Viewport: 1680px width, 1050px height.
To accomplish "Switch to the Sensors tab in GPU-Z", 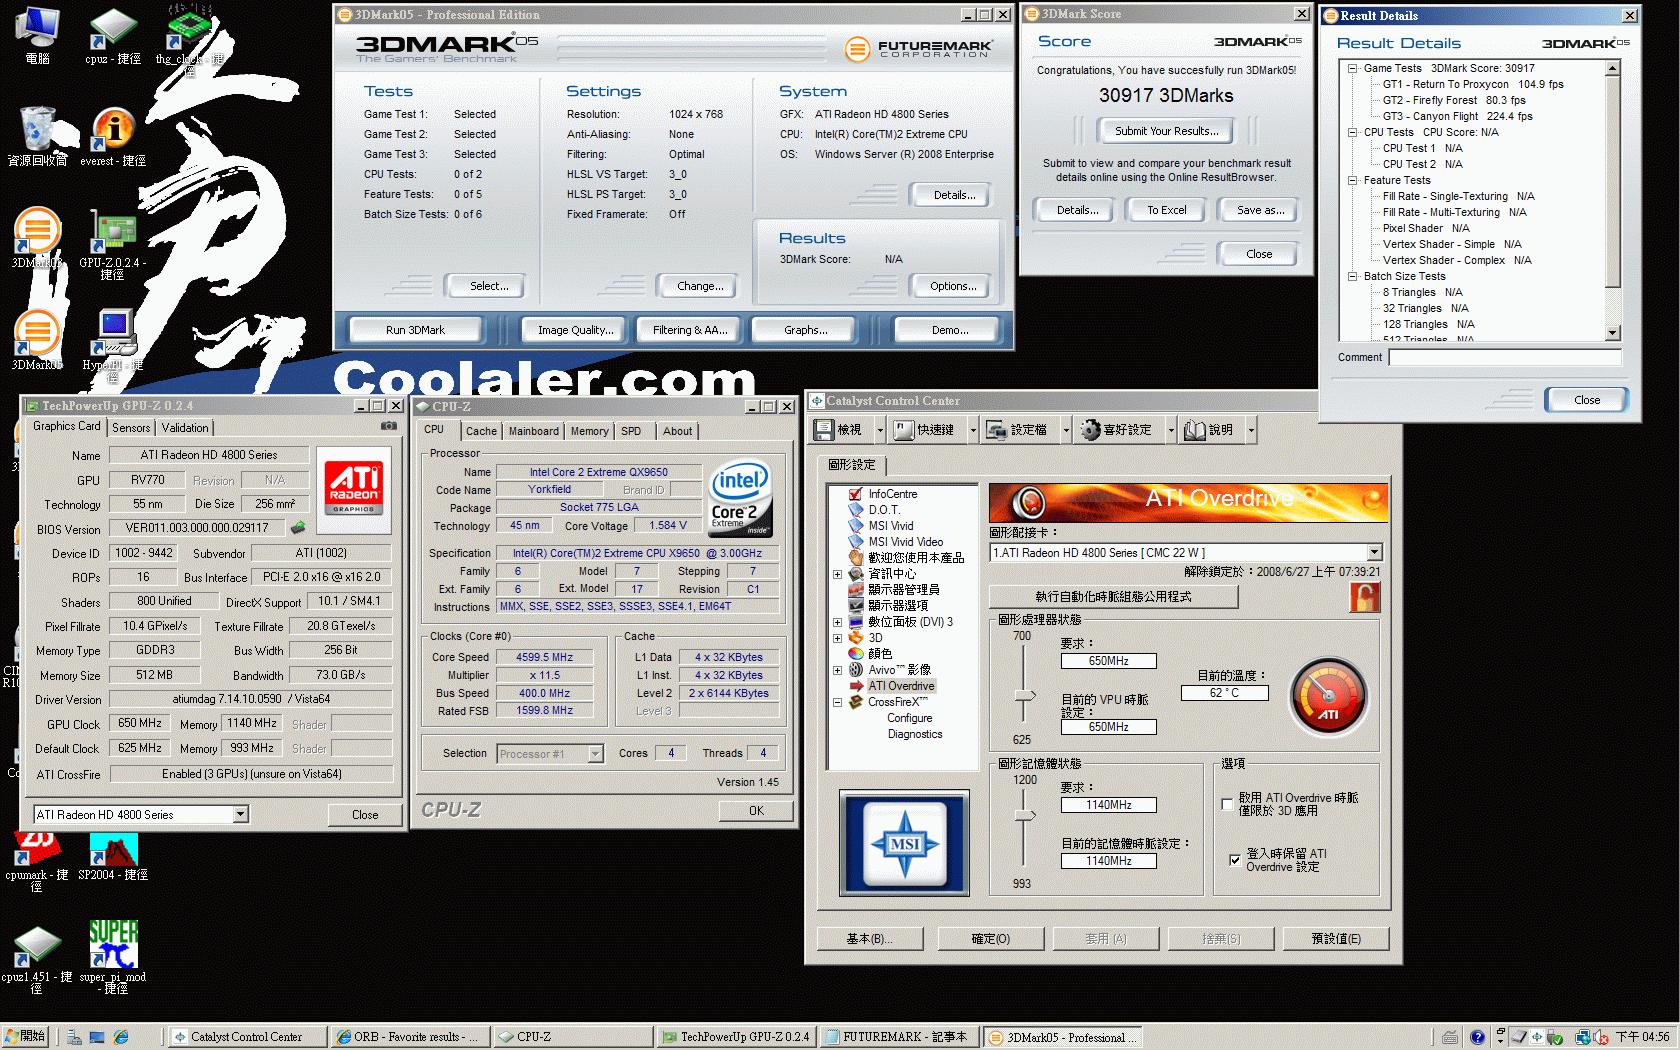I will 131,428.
